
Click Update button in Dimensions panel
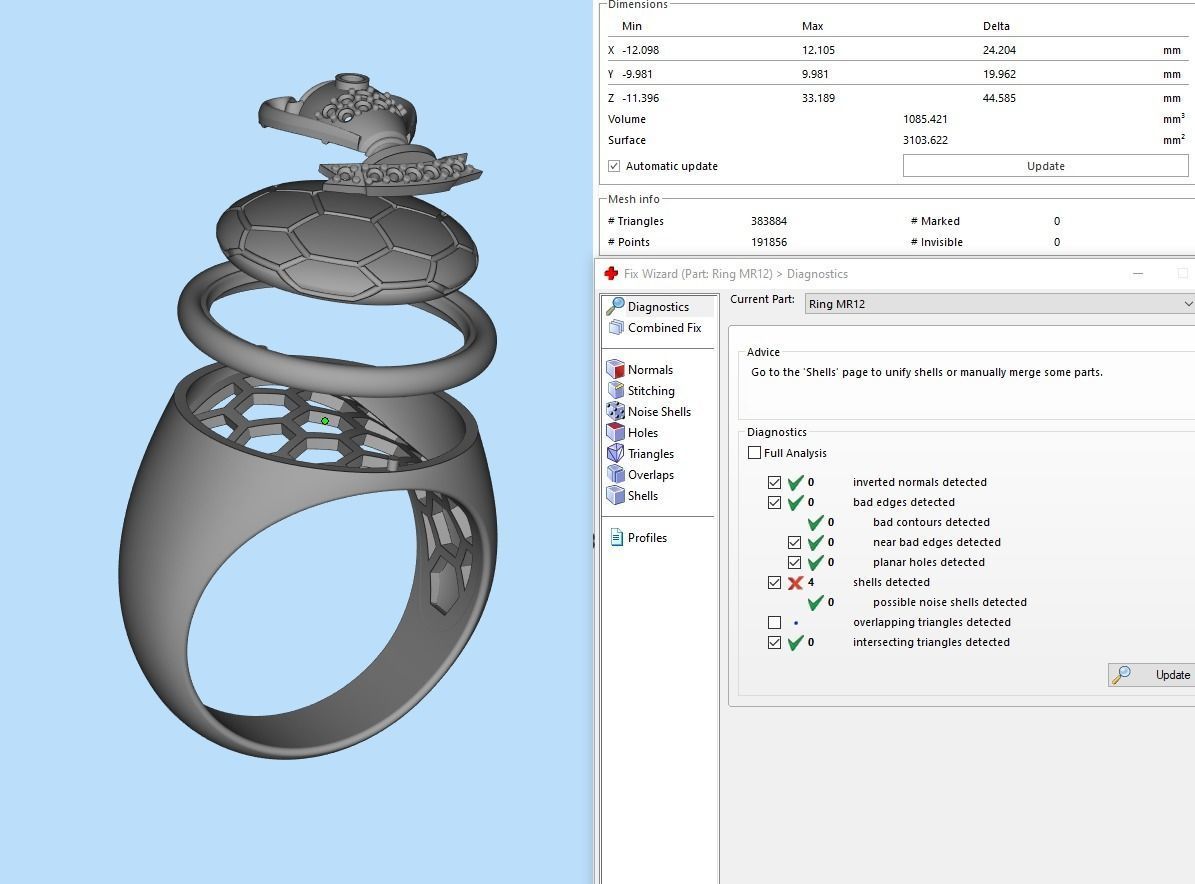tap(1045, 165)
